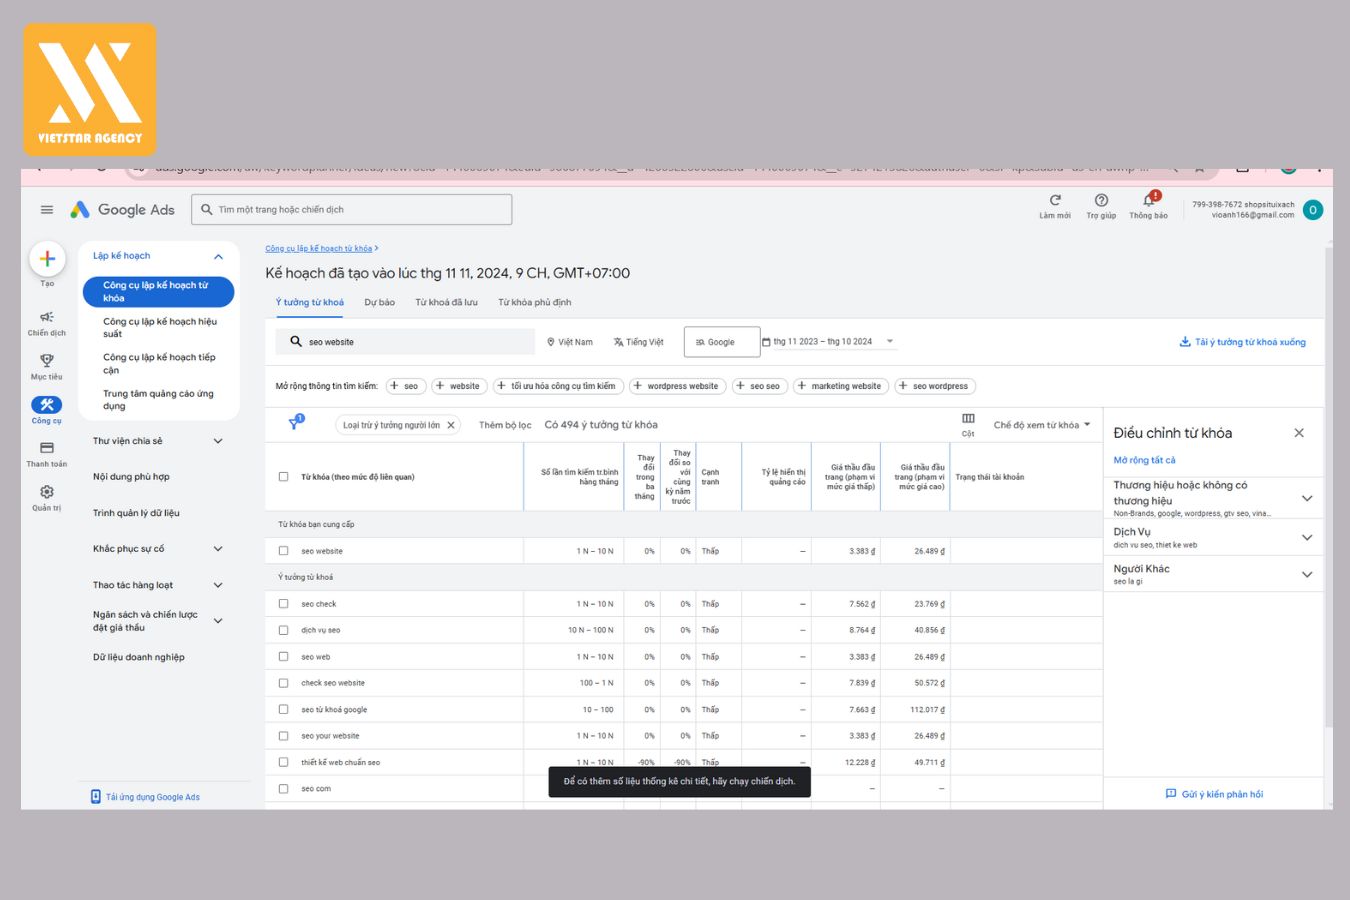Expand Thư viện chia sẻ section
1350x900 pixels.
tap(218, 441)
